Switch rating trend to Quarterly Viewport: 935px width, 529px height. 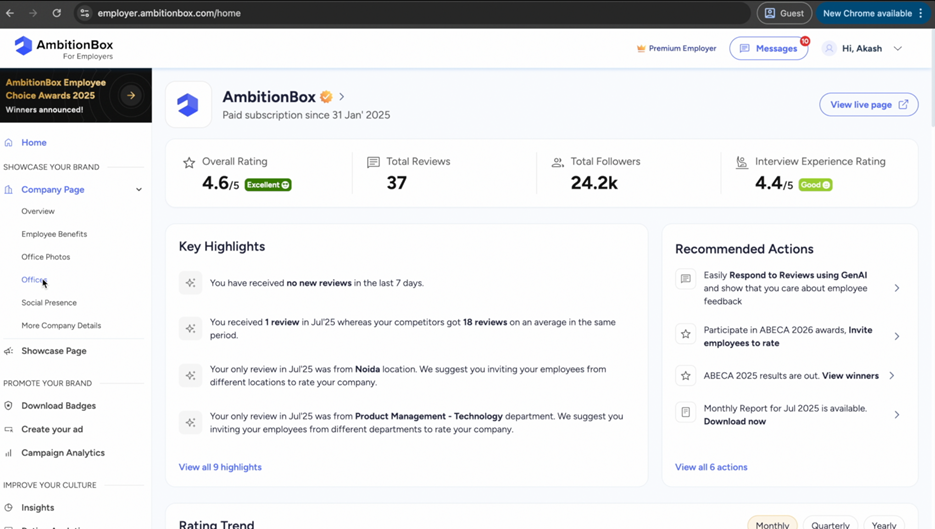[x=830, y=524]
